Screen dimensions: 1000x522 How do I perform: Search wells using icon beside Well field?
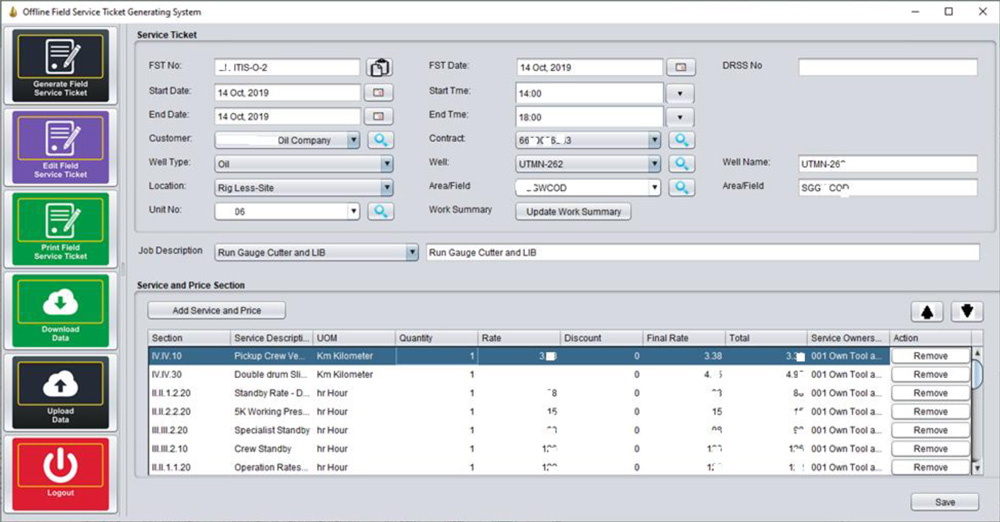tap(680, 164)
